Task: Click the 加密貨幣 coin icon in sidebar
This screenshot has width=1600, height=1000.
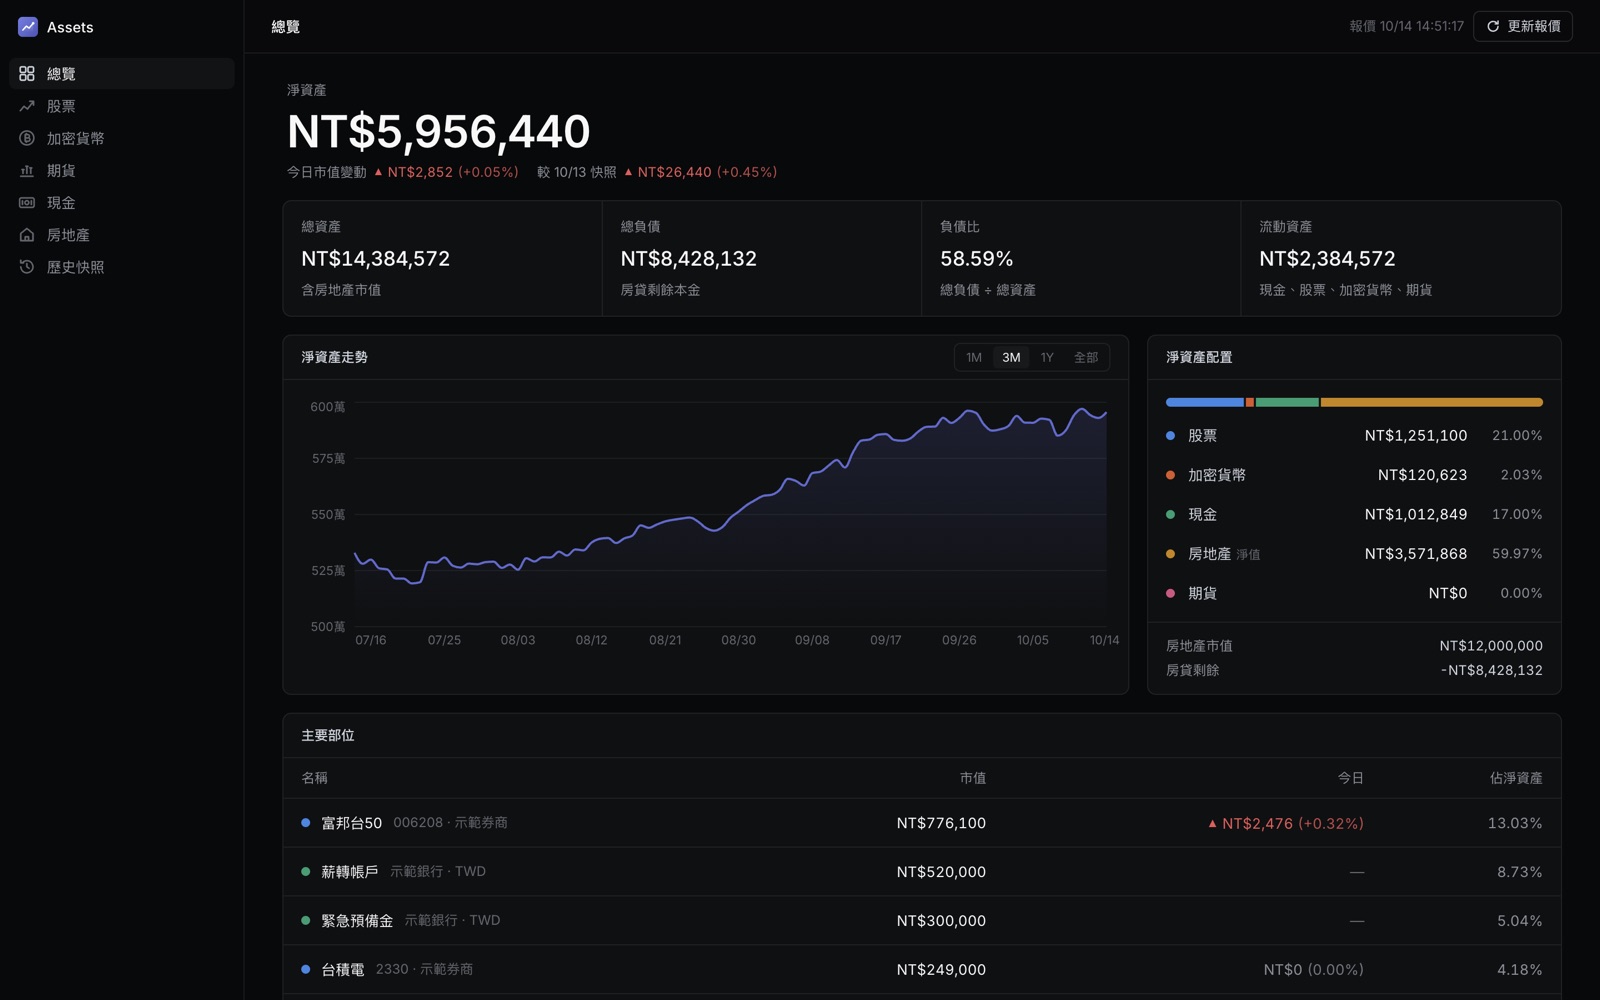Action: coord(27,138)
